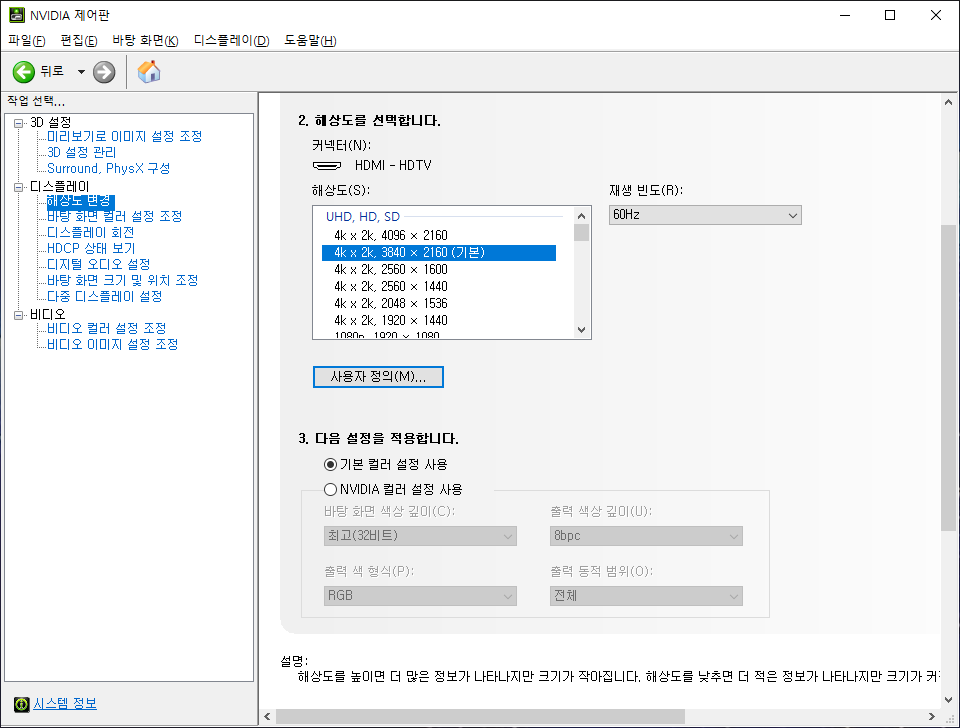The height and width of the screenshot is (728, 960).
Task: Open the 디스플레이(D) menu
Action: pos(231,40)
